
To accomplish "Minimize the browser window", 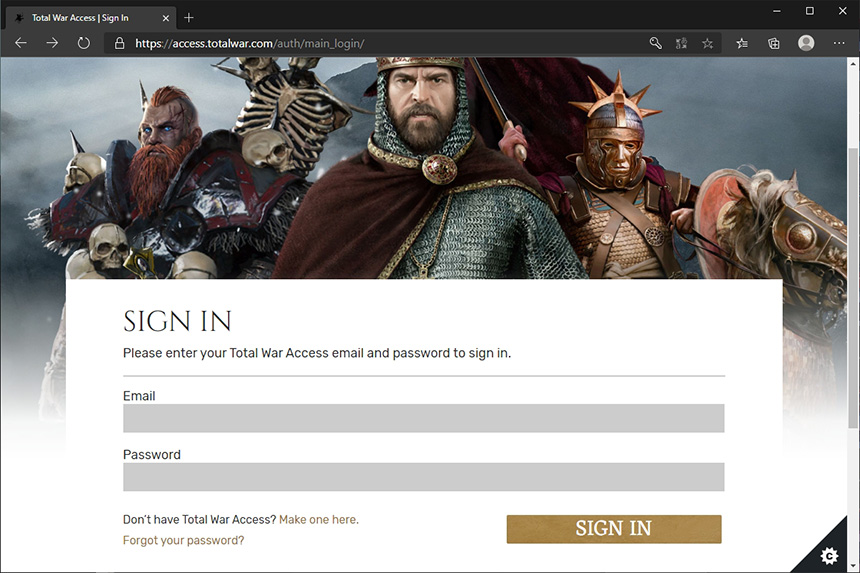I will click(x=777, y=11).
